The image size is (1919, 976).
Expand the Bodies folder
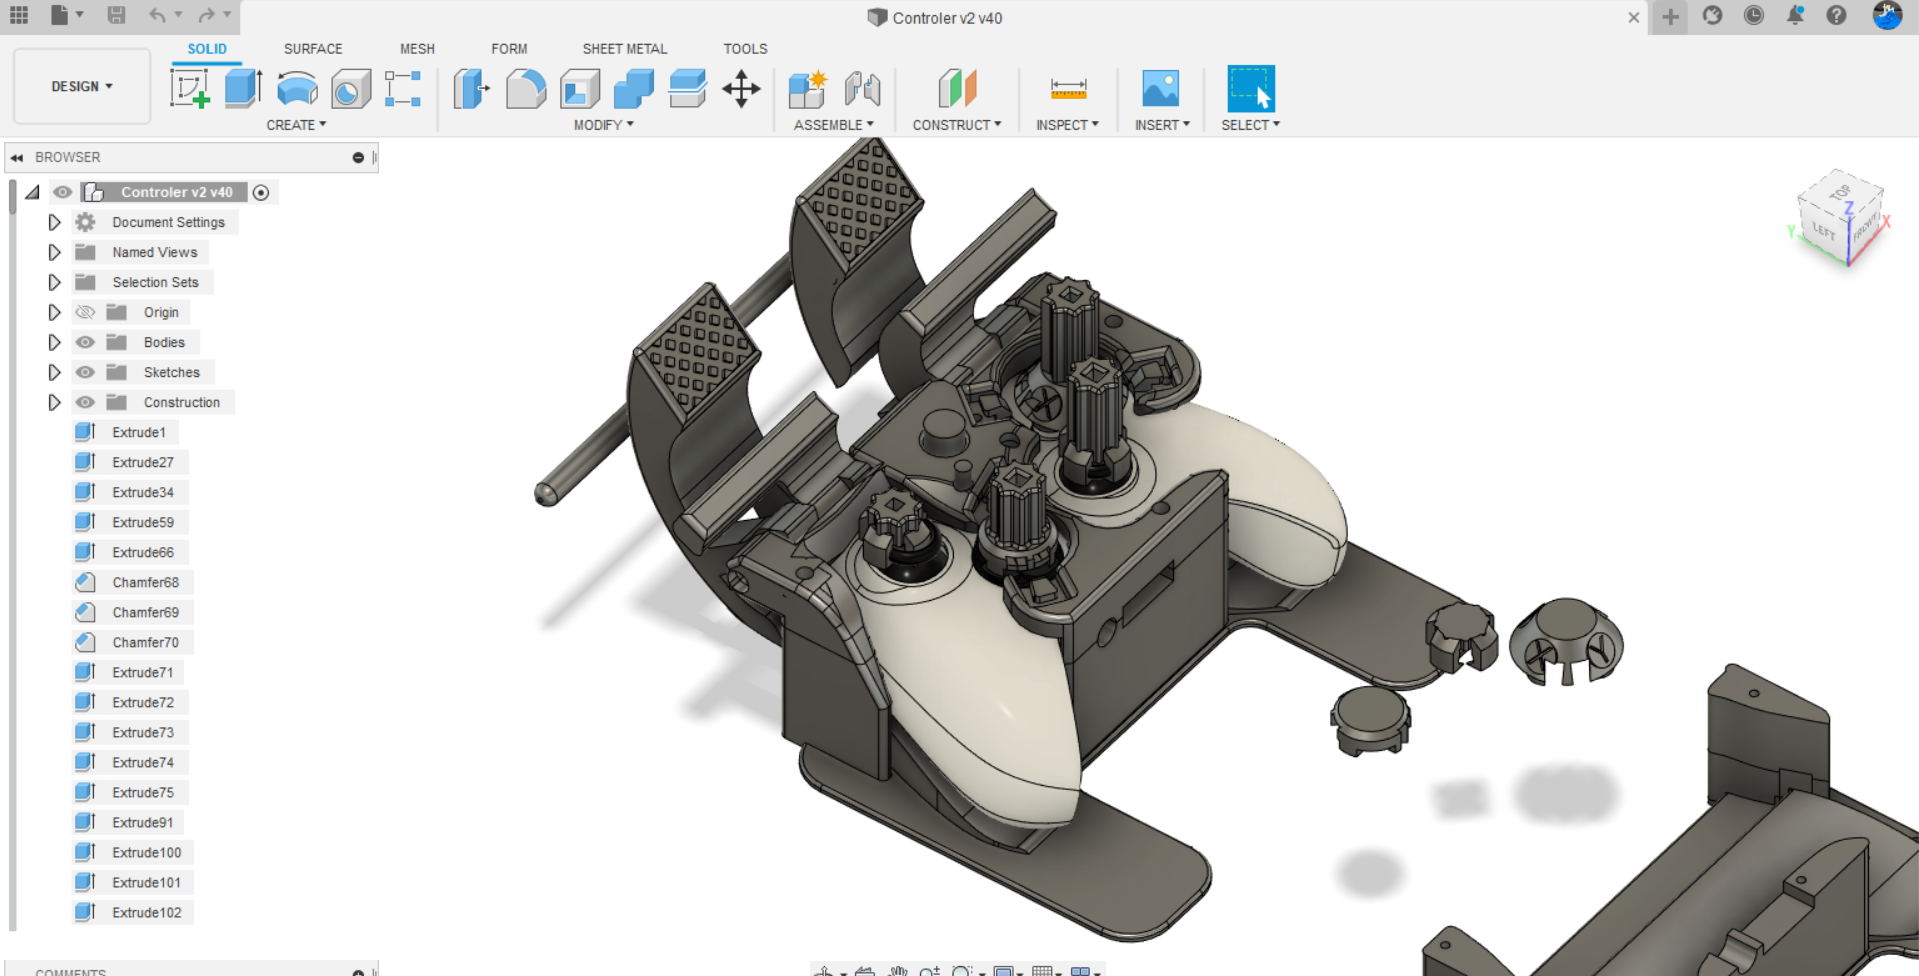pyautogui.click(x=54, y=342)
